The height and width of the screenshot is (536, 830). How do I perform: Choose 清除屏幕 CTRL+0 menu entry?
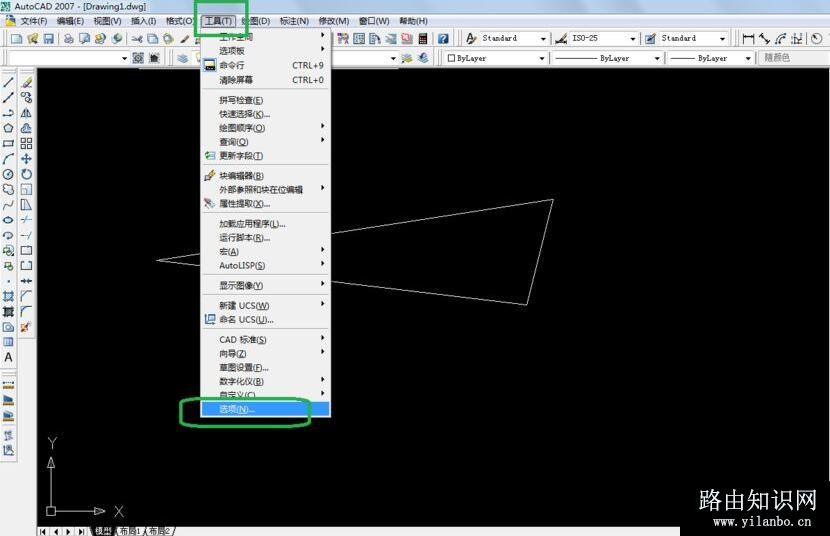266,80
